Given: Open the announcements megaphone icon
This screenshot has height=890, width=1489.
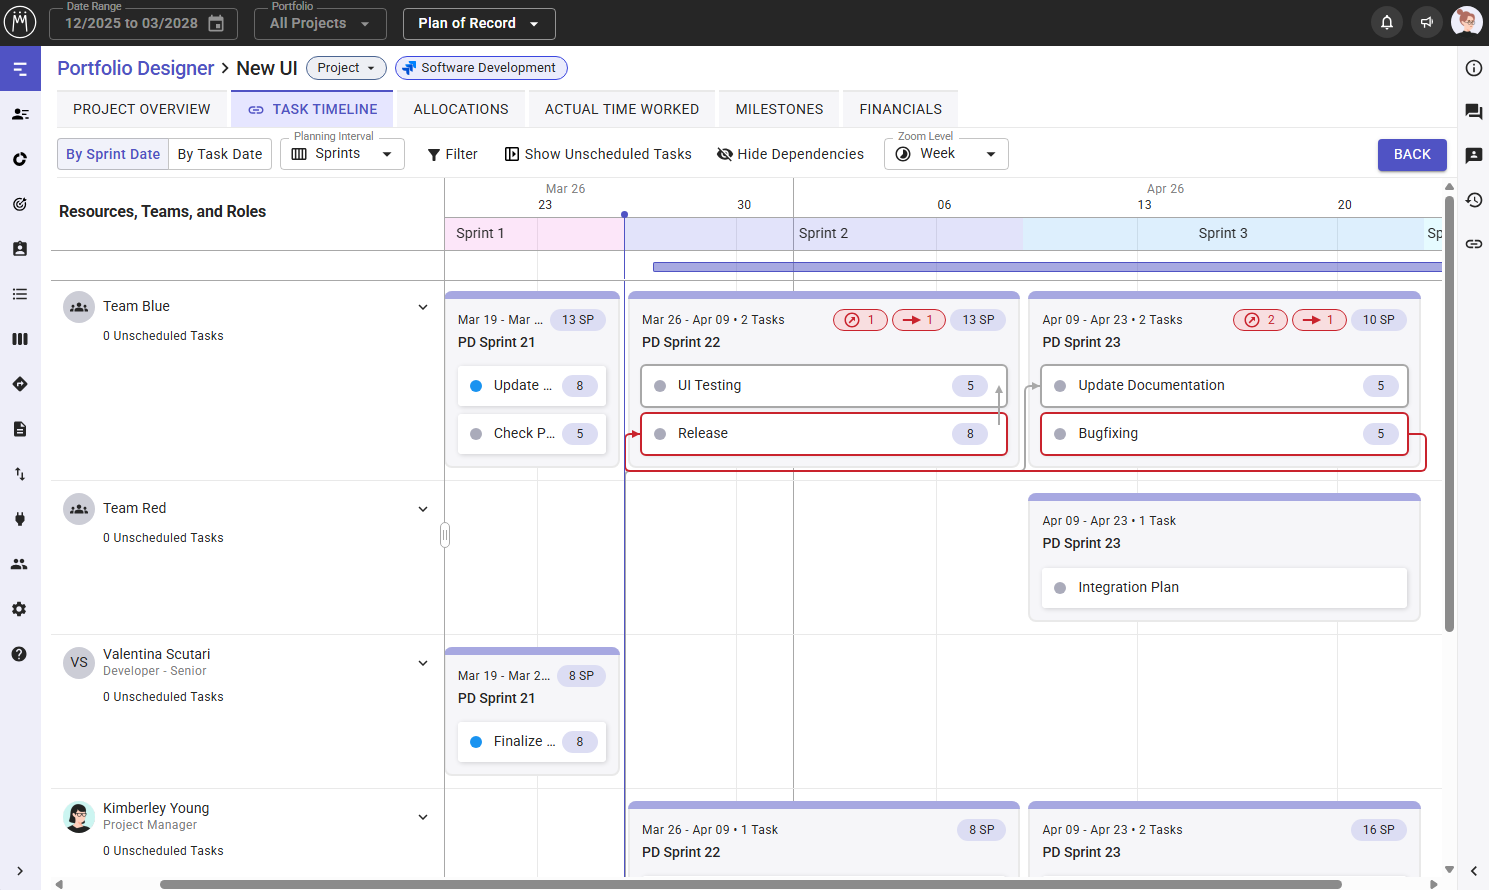Looking at the screenshot, I should click(1427, 21).
